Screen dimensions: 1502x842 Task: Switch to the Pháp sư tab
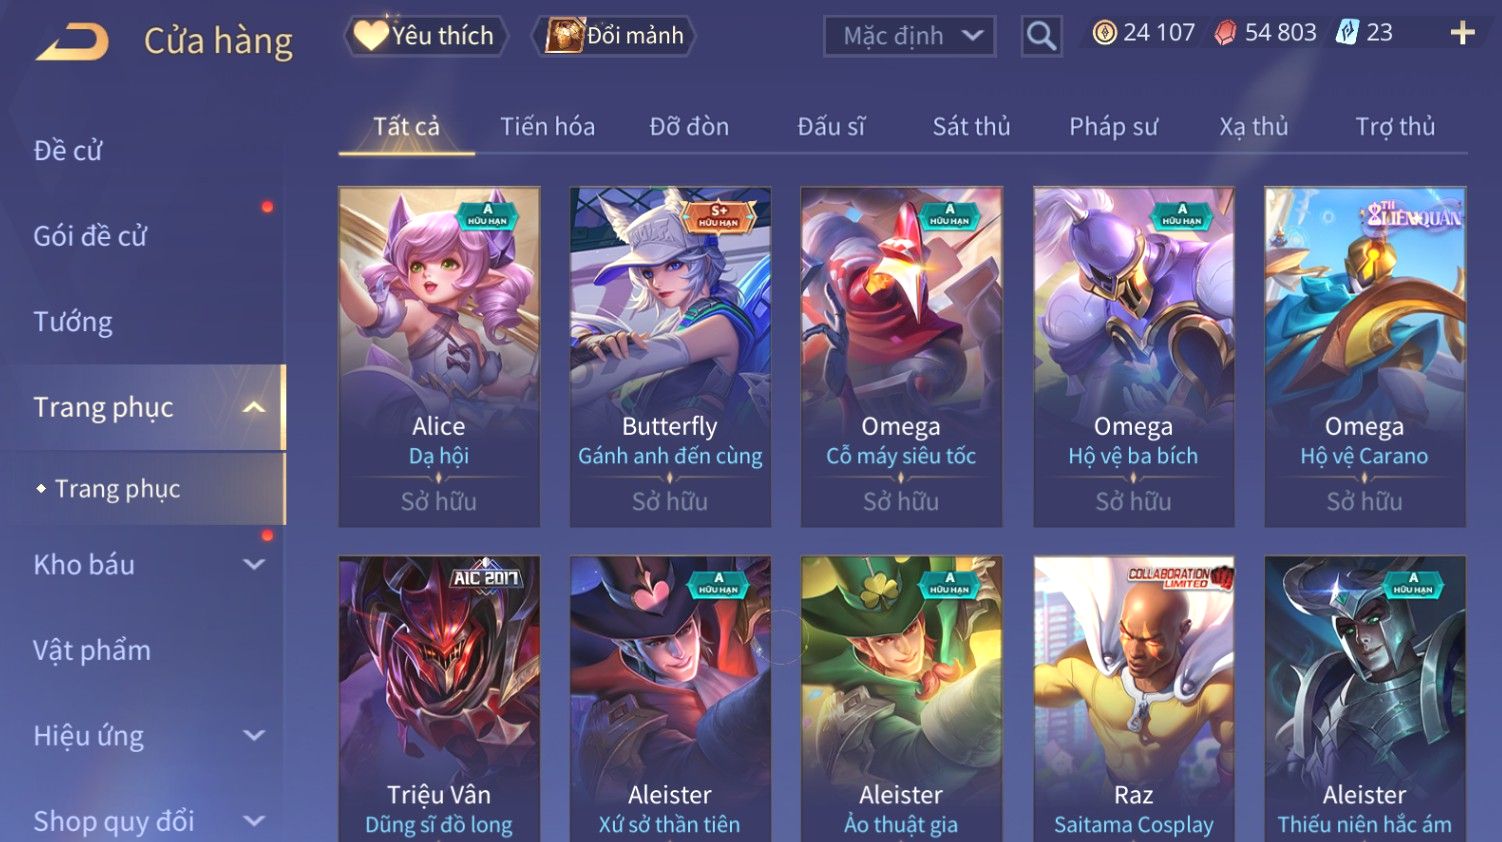coord(1113,127)
